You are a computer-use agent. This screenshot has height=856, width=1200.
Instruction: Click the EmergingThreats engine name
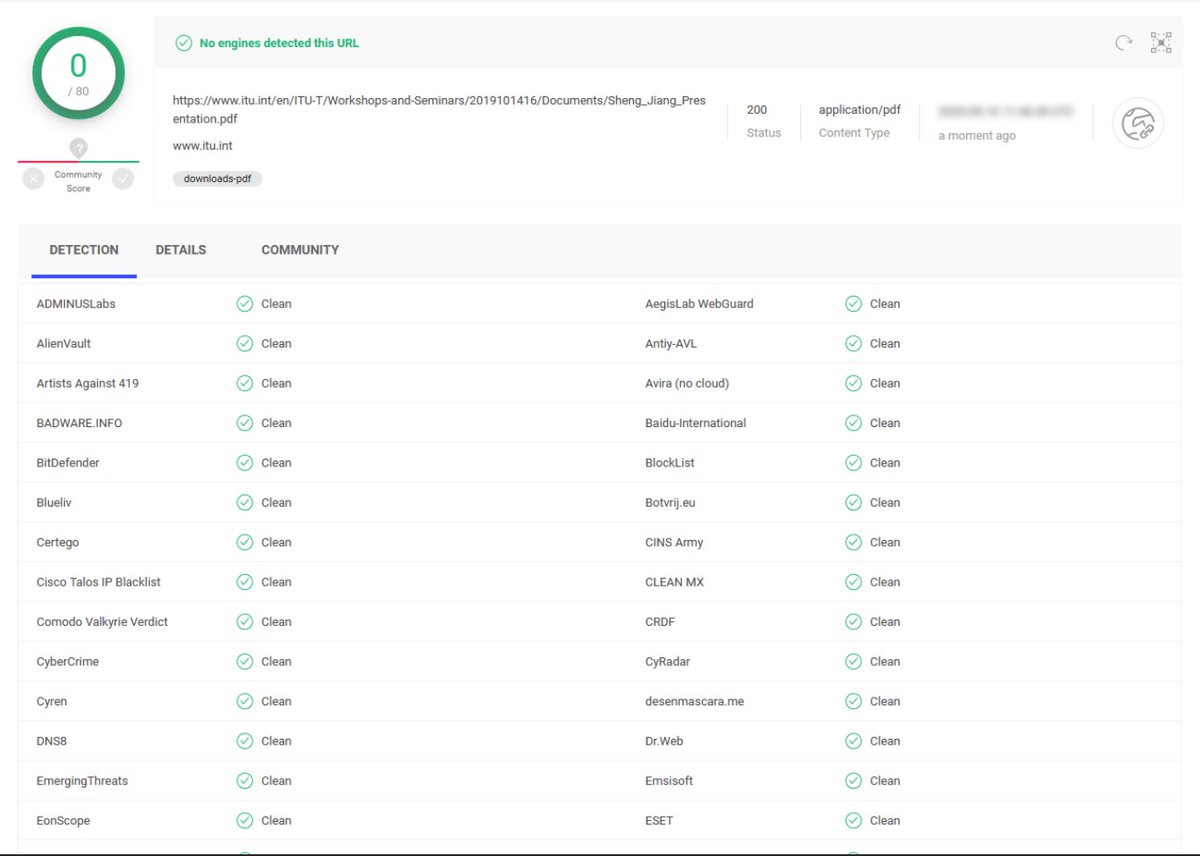click(82, 781)
